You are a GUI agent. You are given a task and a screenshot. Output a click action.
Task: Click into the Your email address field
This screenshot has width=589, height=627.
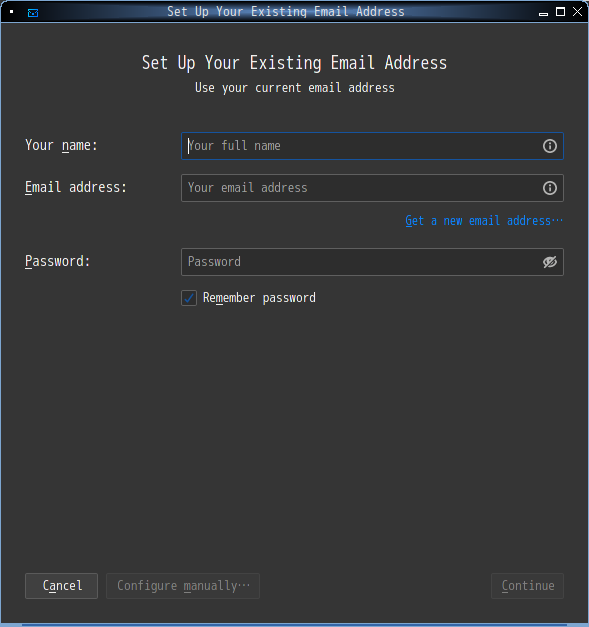coord(372,188)
